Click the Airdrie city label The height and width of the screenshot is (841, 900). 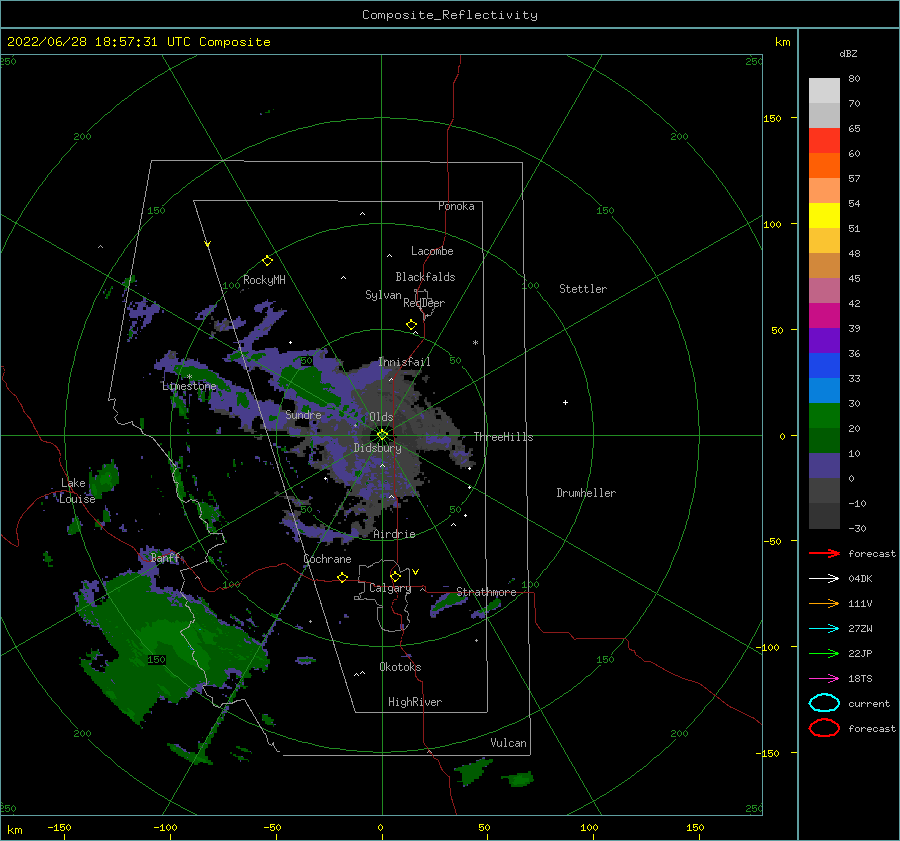(394, 534)
